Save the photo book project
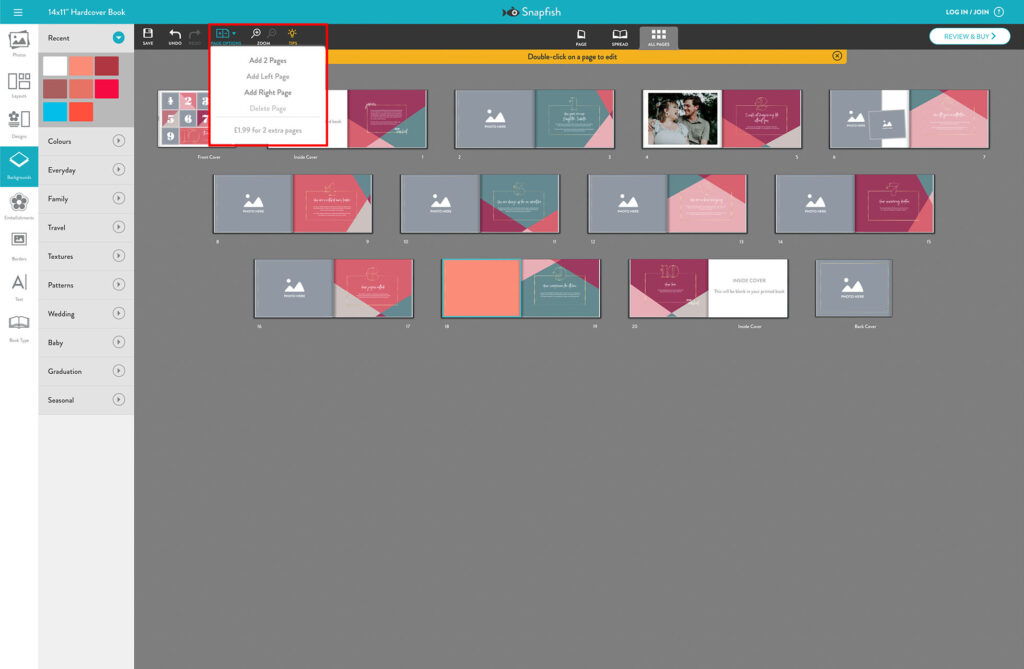1024x669 pixels. 148,36
